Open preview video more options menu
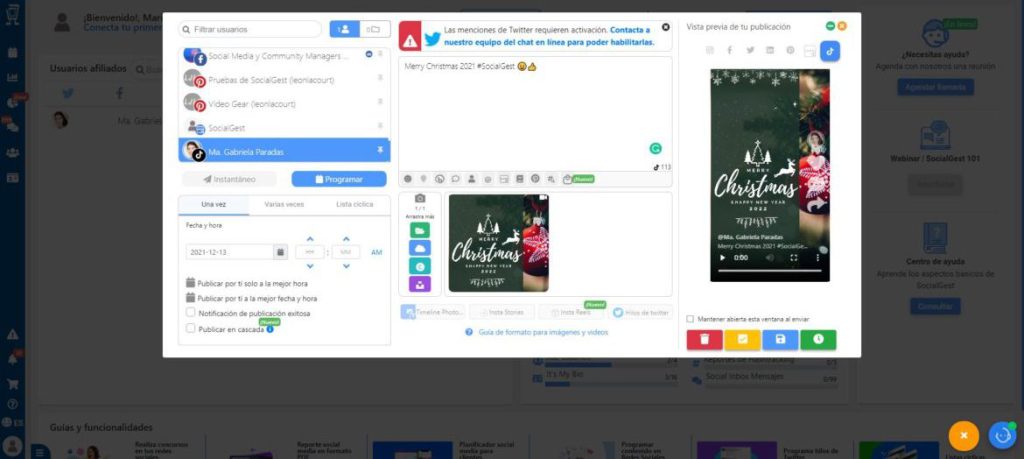1024x459 pixels. point(818,258)
